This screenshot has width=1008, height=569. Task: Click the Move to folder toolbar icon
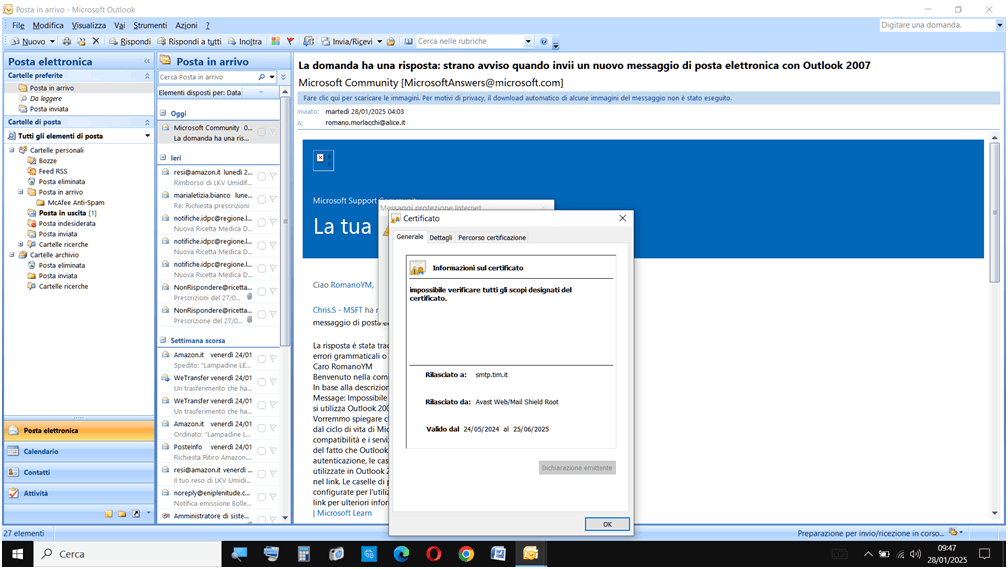tap(82, 41)
